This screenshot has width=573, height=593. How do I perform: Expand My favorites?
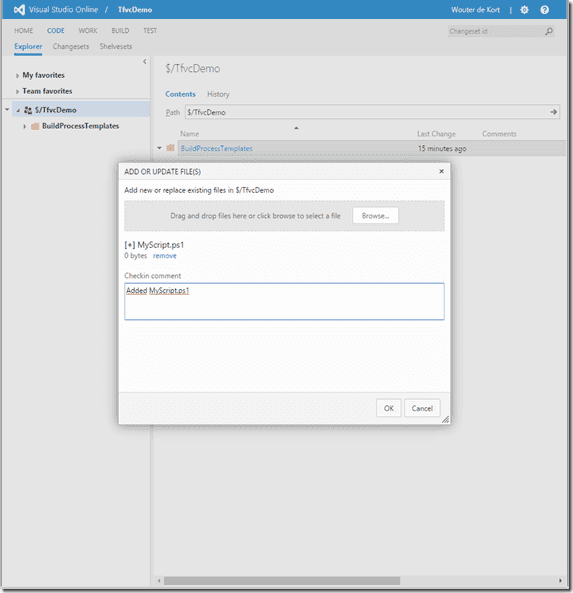click(17, 76)
